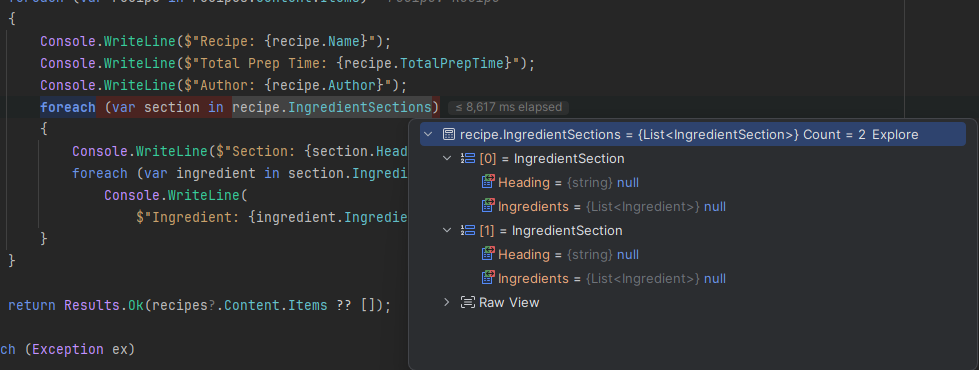Click the Ingredients property icon under [1]
The width and height of the screenshot is (979, 370).
[x=488, y=278]
